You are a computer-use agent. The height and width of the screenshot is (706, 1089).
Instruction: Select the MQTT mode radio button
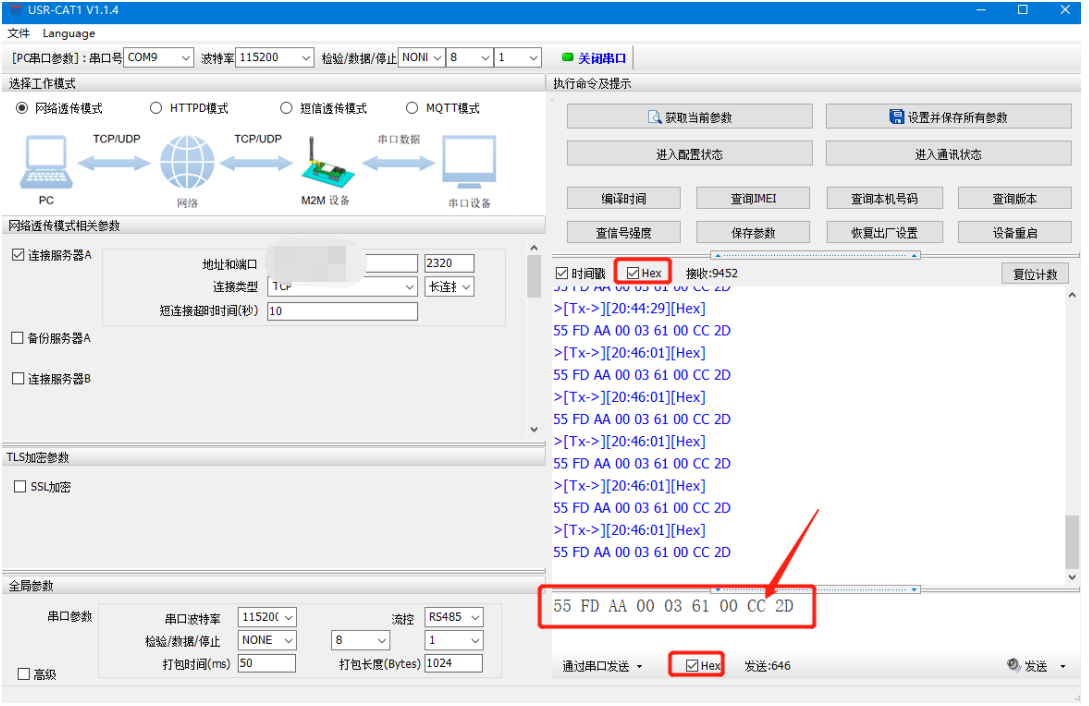[413, 108]
